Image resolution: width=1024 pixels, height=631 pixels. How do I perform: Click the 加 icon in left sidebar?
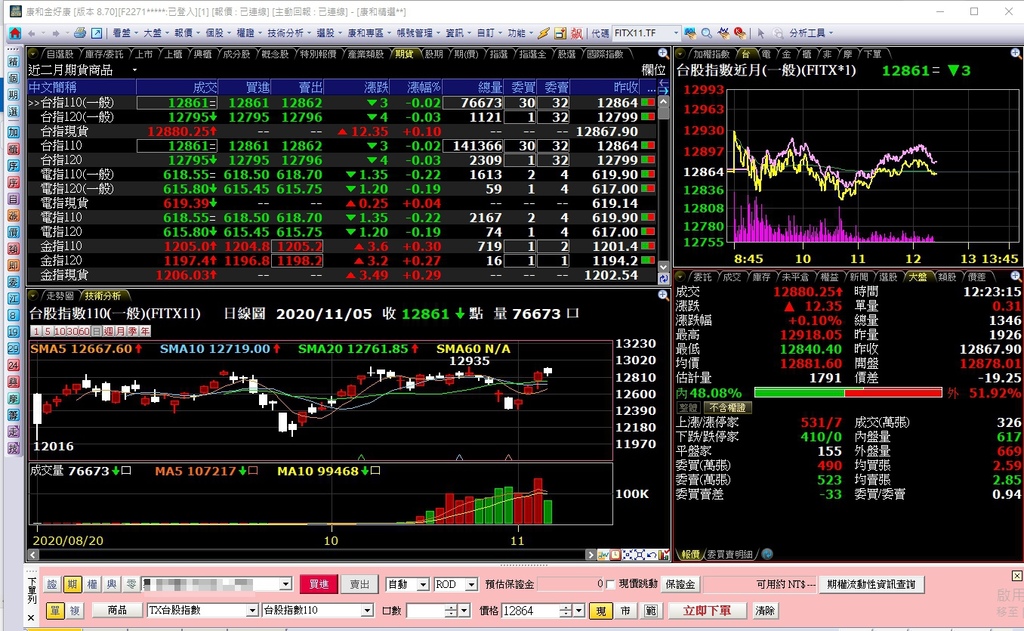tap(13, 132)
